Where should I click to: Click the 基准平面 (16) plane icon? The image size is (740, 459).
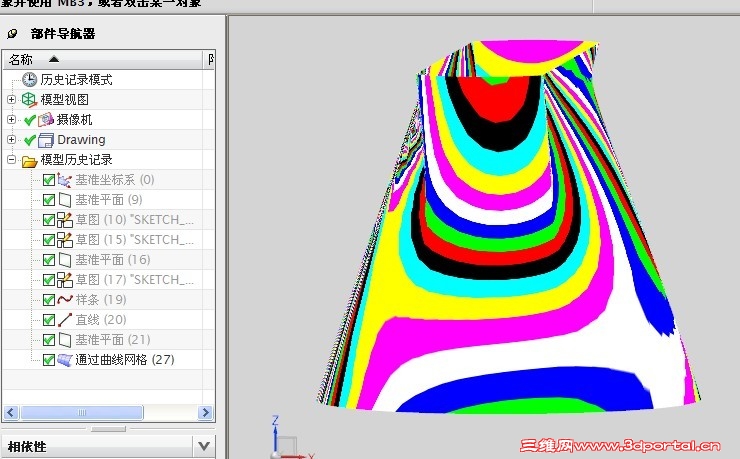click(x=65, y=260)
